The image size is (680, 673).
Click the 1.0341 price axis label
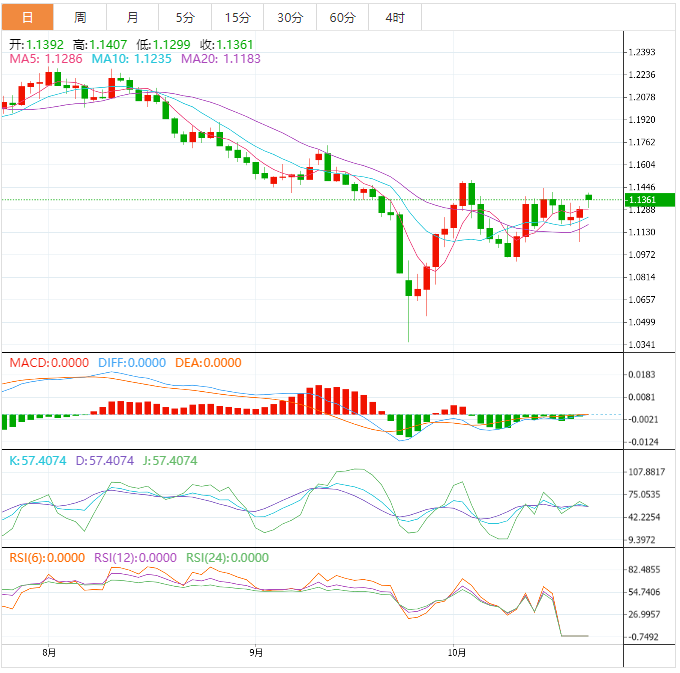point(642,345)
